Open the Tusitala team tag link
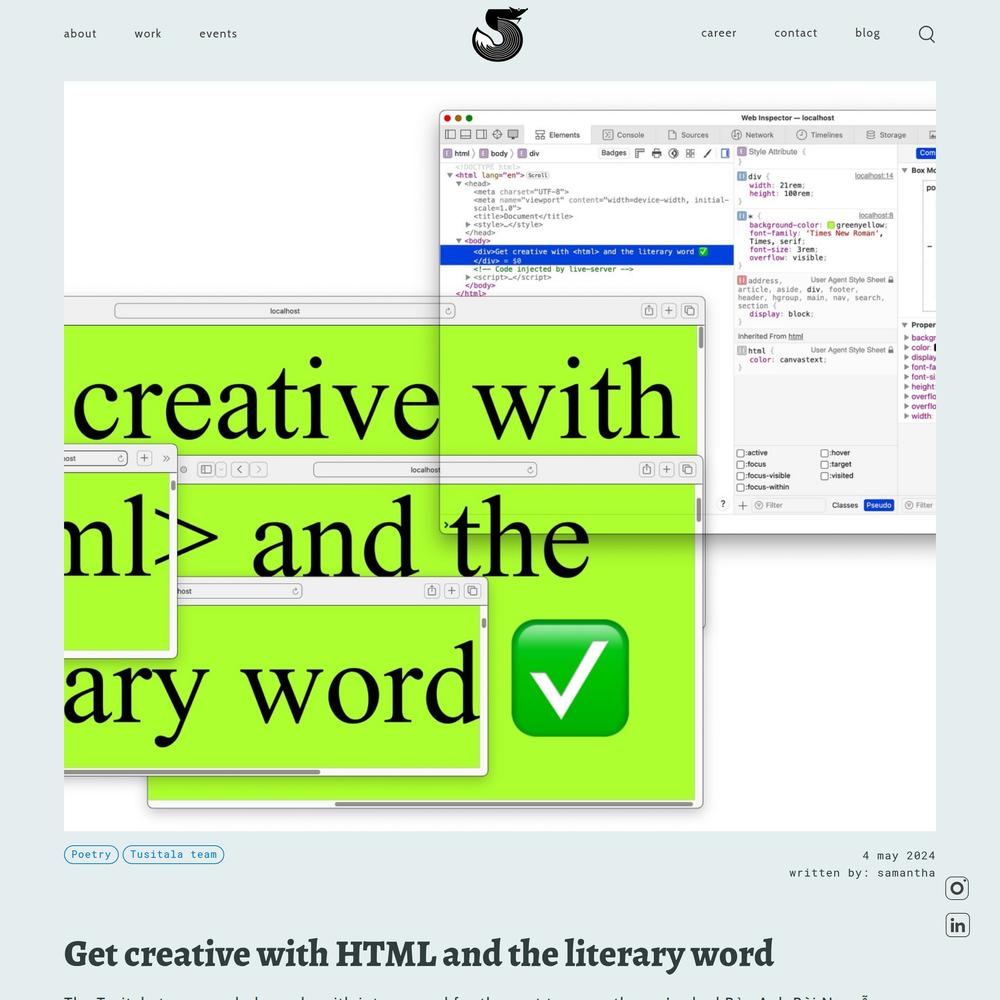Image resolution: width=1000 pixels, height=1000 pixels. [x=173, y=855]
